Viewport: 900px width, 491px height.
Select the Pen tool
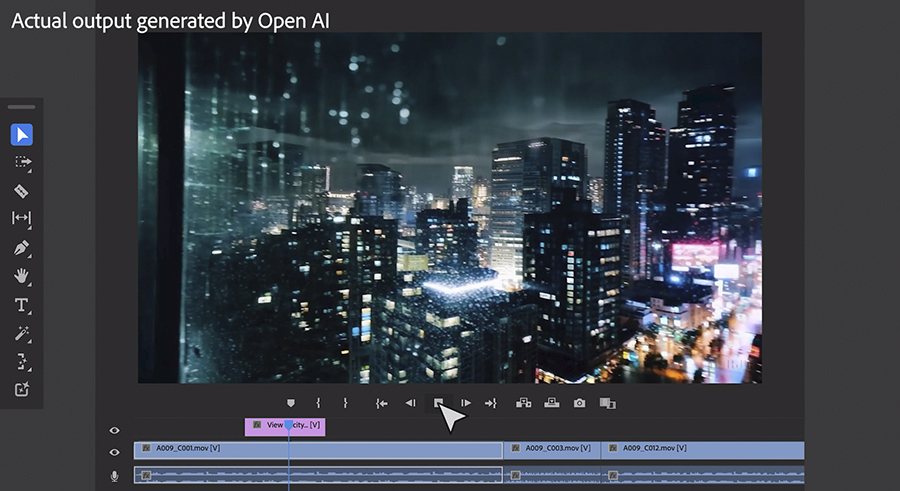coord(22,249)
